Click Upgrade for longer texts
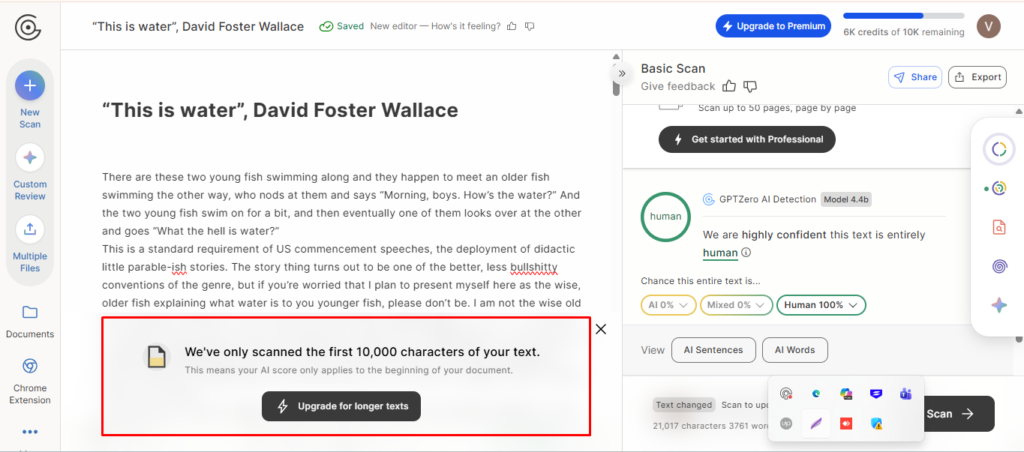This screenshot has height=452, width=1024. point(342,406)
